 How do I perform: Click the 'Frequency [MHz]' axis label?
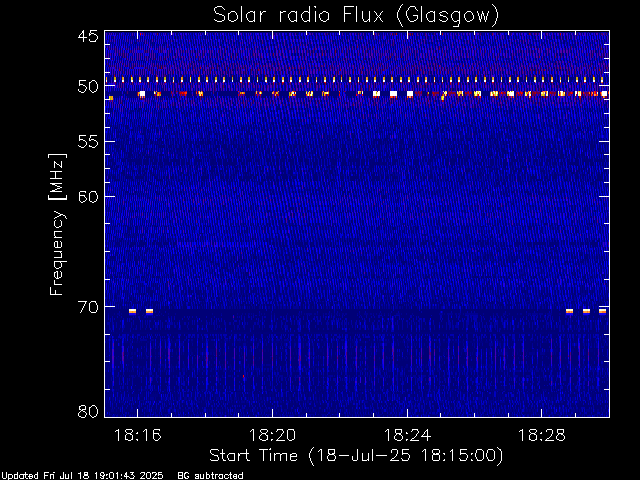tap(57, 224)
